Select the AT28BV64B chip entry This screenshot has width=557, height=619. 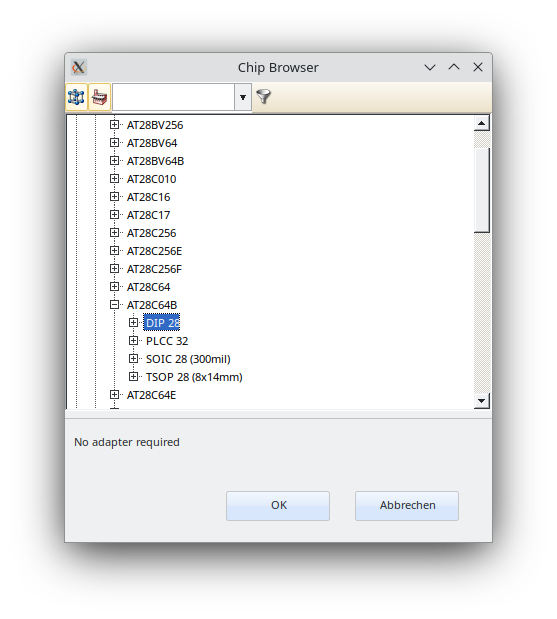point(155,161)
